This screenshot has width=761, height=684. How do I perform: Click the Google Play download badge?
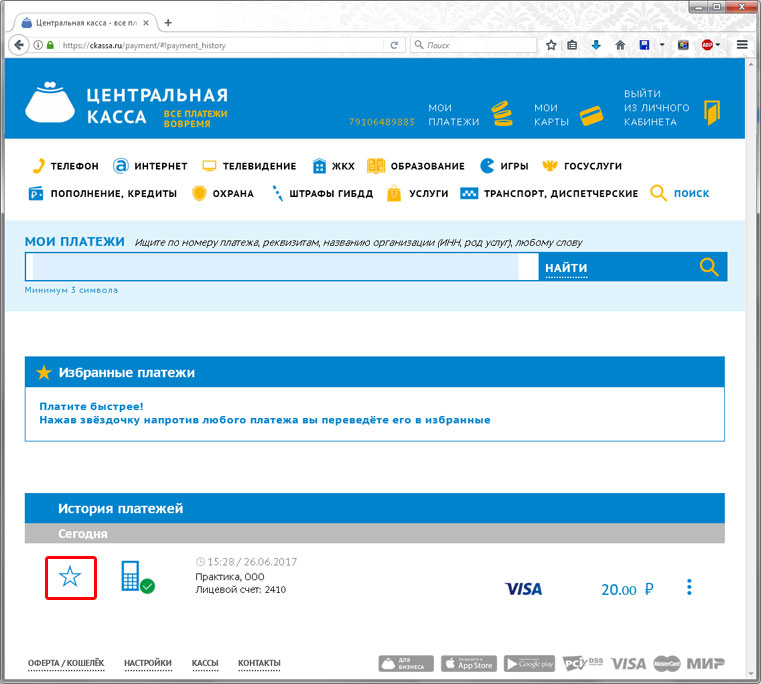click(x=529, y=663)
